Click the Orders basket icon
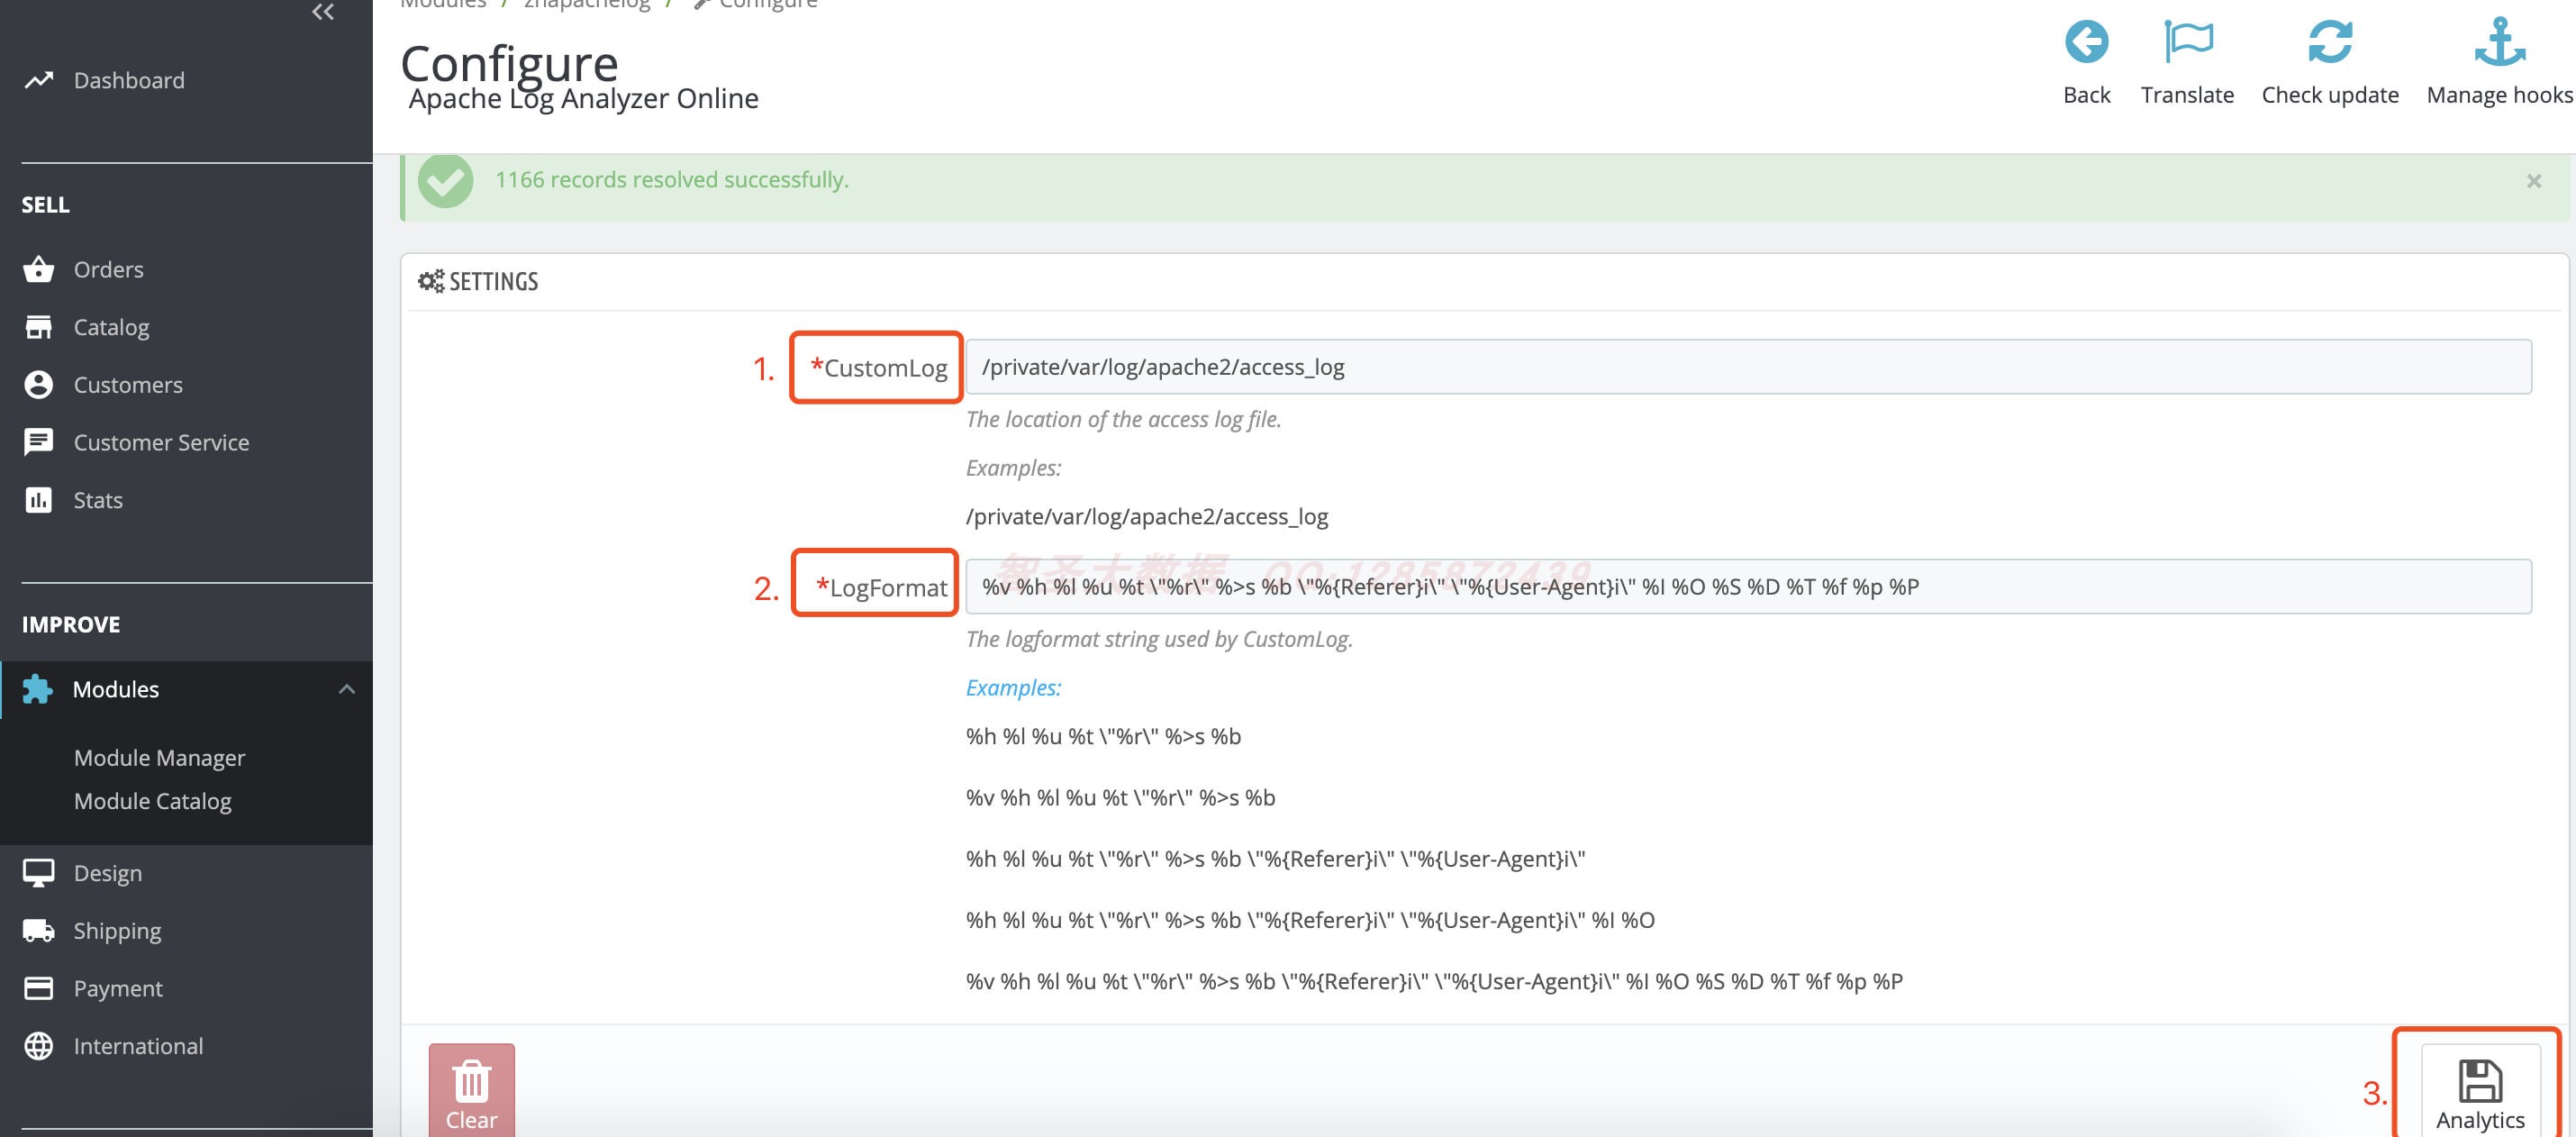The image size is (2576, 1137). (39, 269)
